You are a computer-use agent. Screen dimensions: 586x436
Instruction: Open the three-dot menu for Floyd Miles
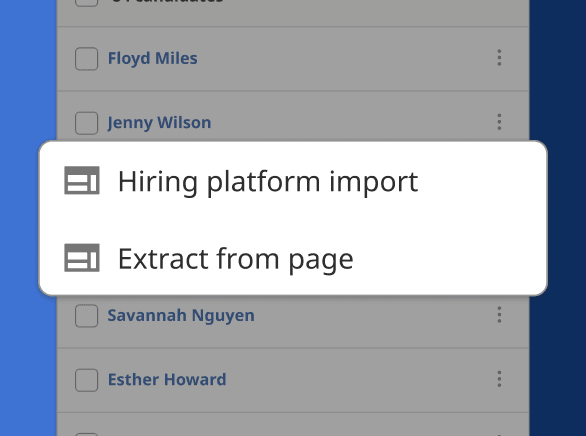(499, 58)
